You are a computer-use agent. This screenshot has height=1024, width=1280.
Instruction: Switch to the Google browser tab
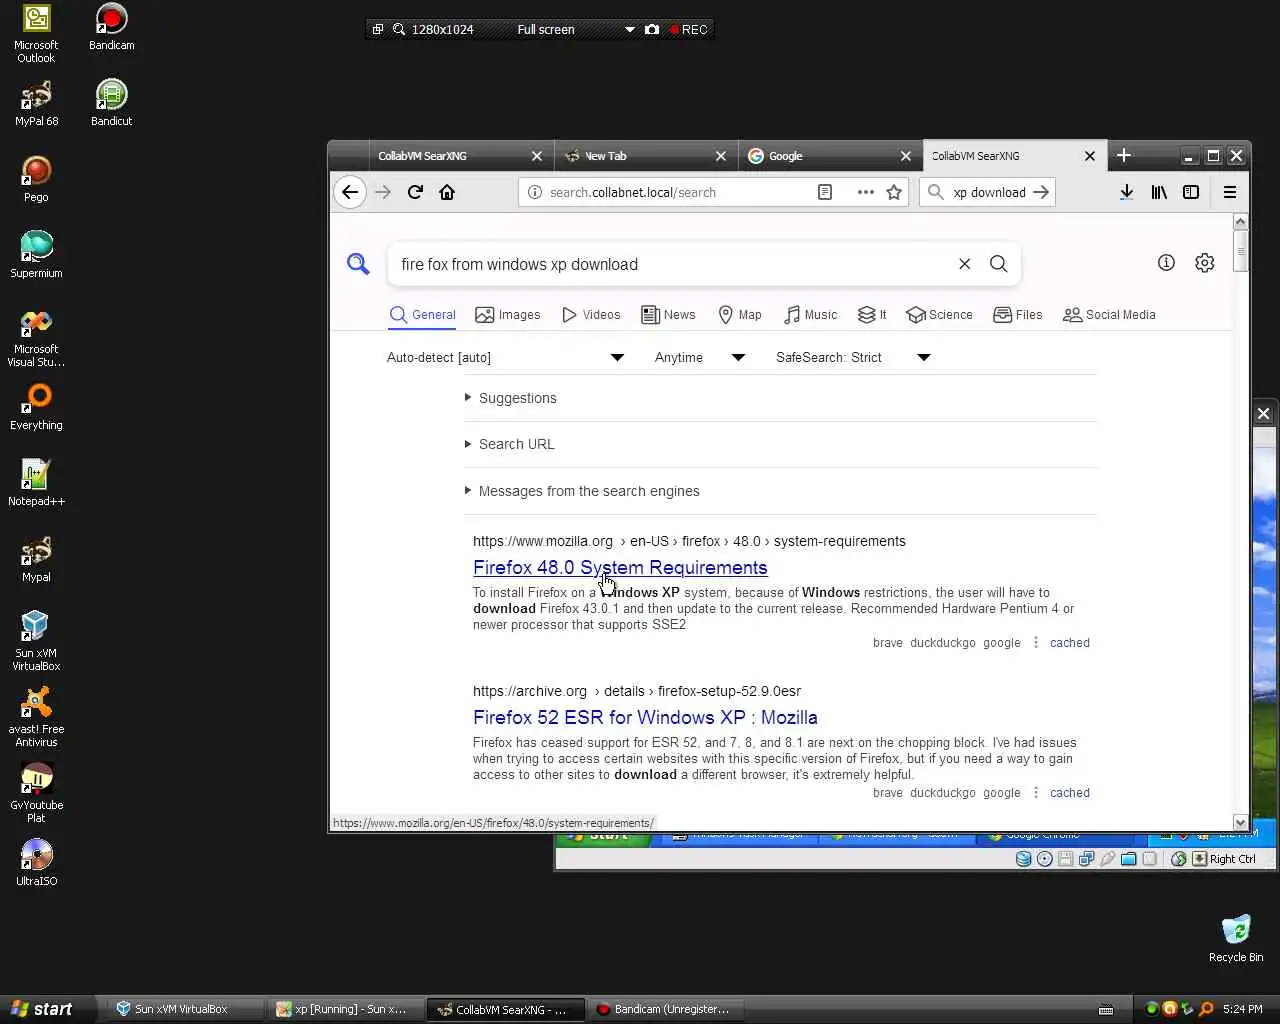click(829, 156)
